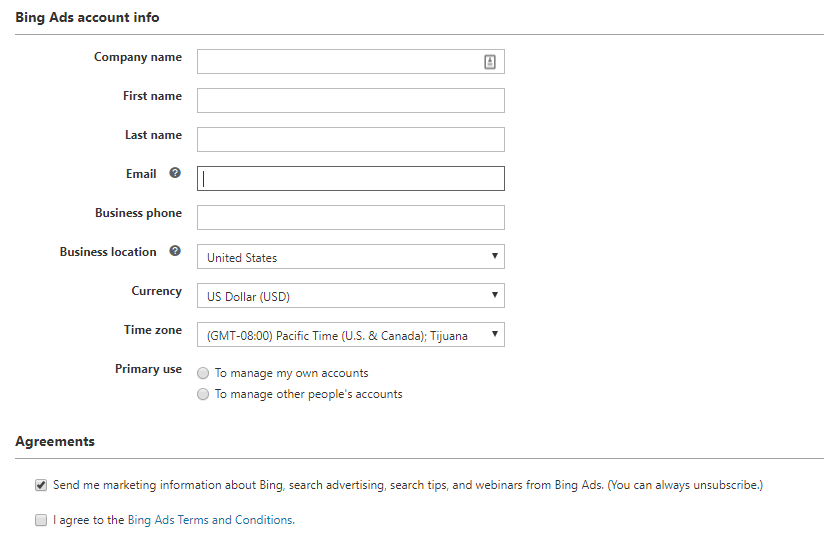Click the Currency dropdown arrow
The width and height of the screenshot is (824, 533).
[x=495, y=295]
